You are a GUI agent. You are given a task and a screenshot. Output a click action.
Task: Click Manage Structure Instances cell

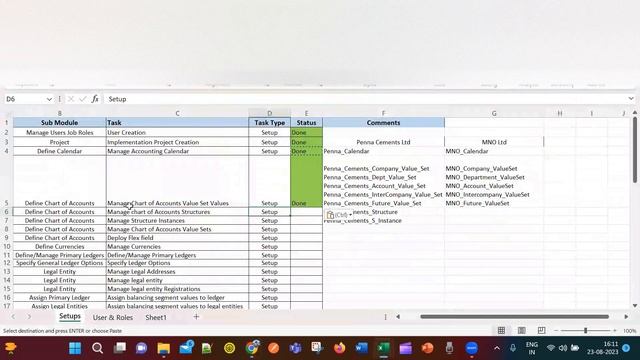click(x=177, y=220)
